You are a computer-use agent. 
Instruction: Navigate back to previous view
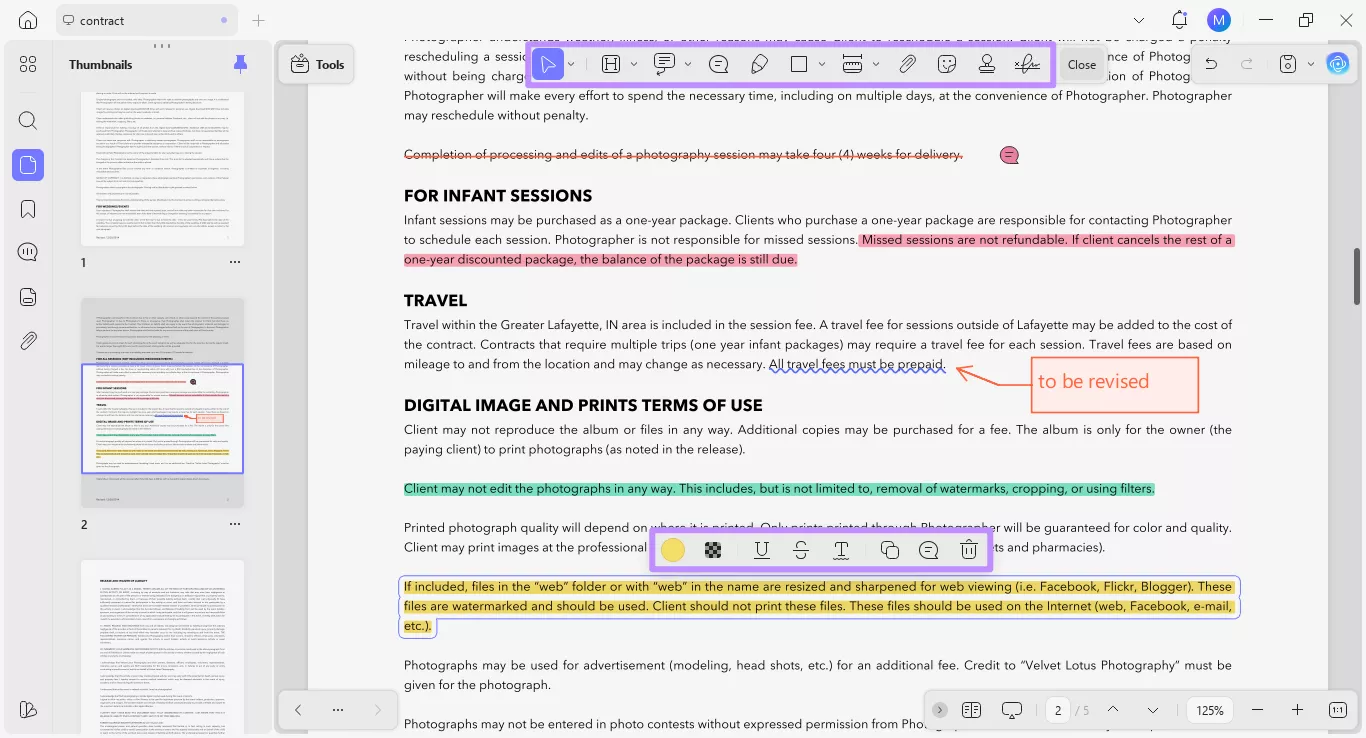click(298, 710)
